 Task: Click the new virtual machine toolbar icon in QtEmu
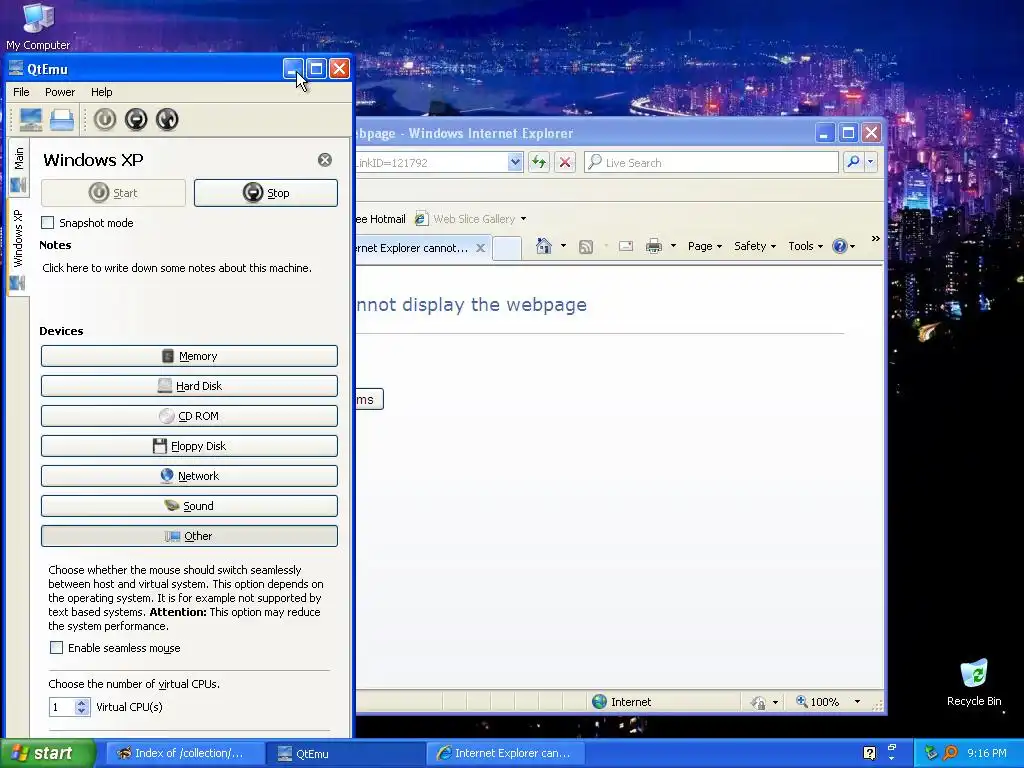coord(31,120)
